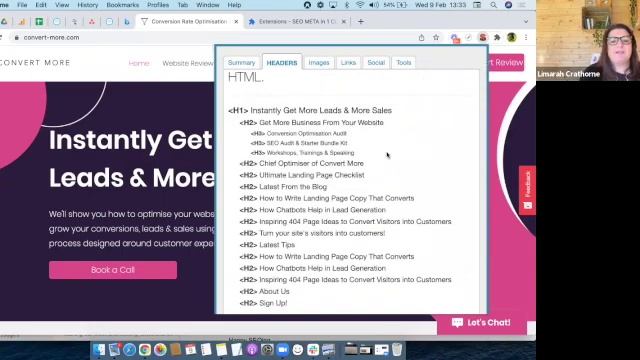Open the Website Review nav link

(x=188, y=63)
